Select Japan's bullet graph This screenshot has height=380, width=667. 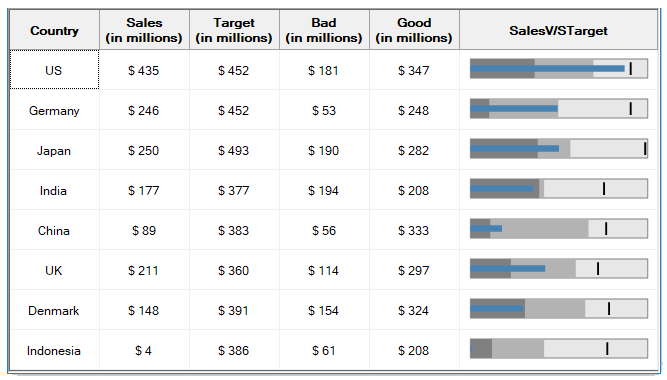tap(559, 149)
